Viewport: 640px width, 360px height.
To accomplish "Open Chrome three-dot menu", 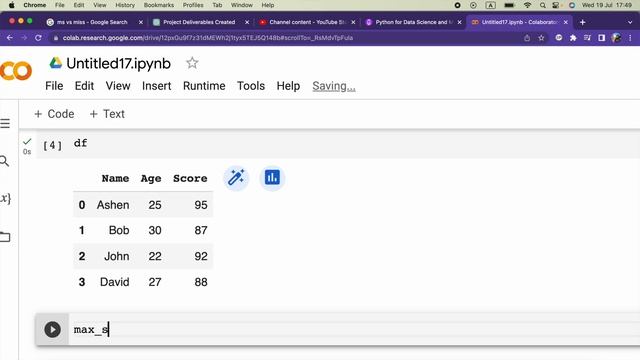I will [630, 38].
